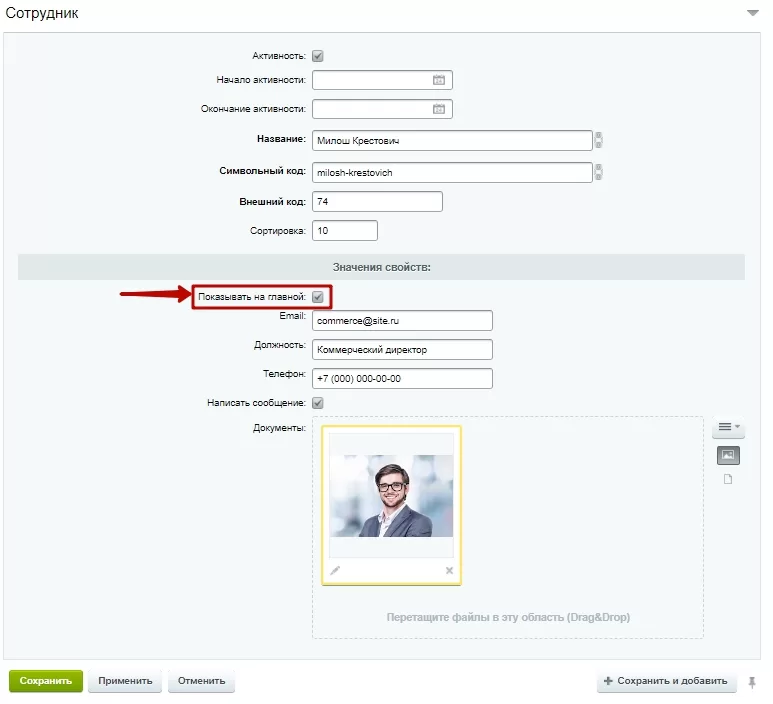Screen dimensions: 773x704
Task: Click the link icon beside Название field
Action: tap(598, 141)
